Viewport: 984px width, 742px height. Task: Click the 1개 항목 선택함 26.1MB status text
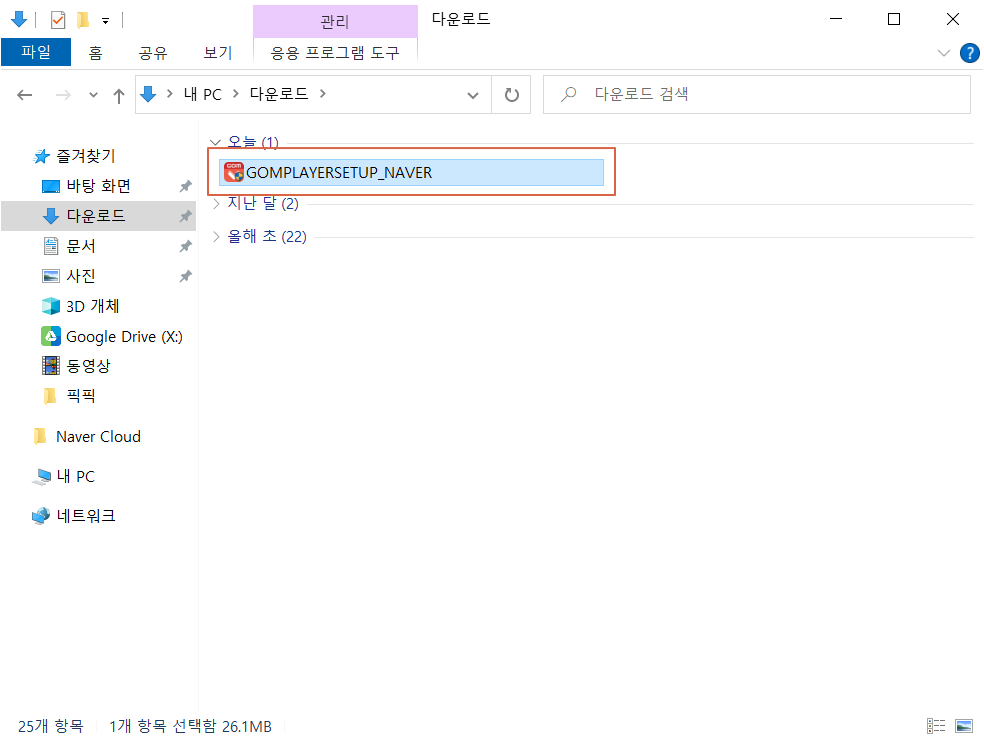pos(191,726)
